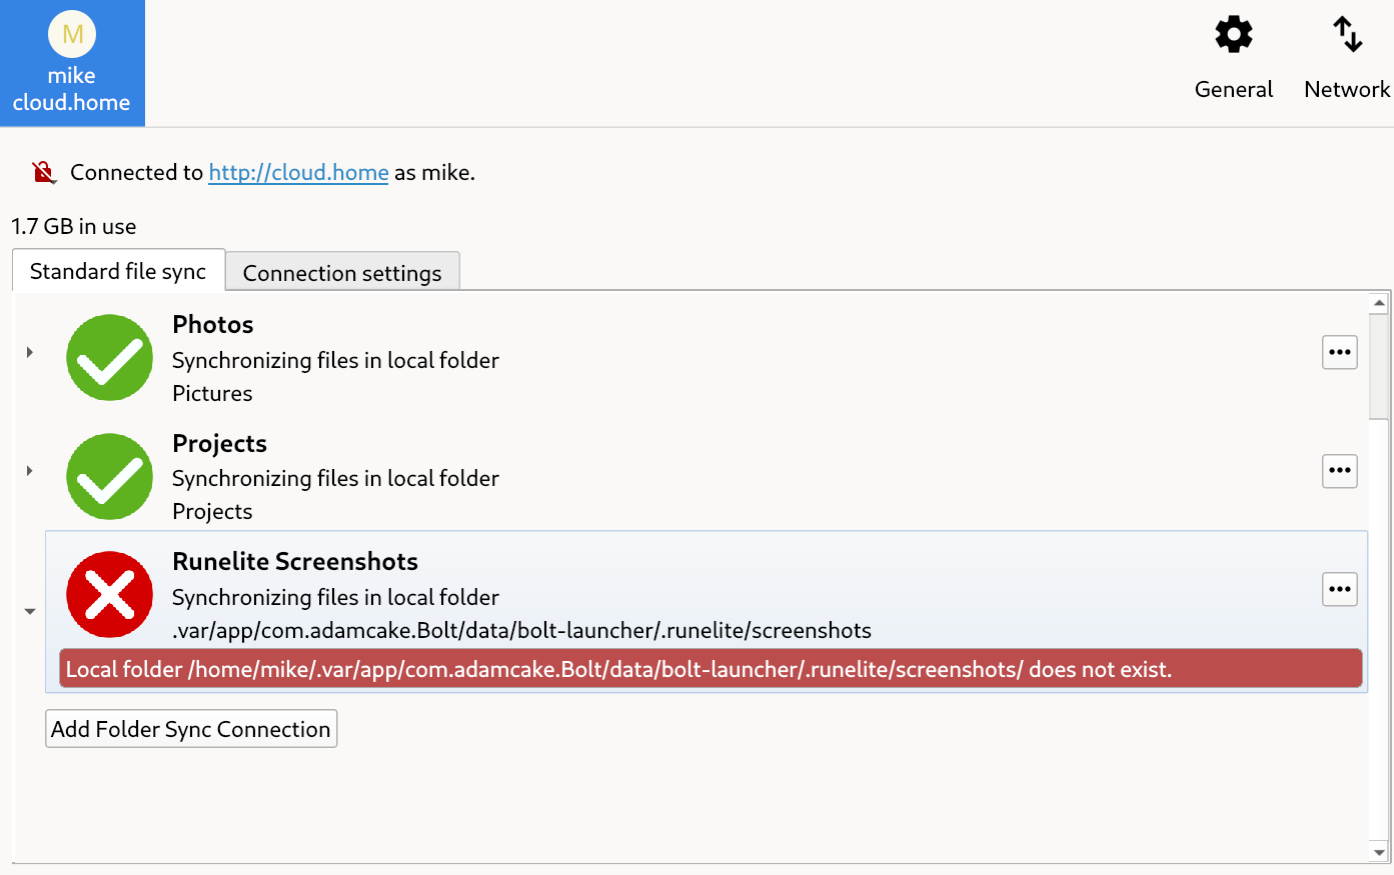Open the http://cloud.home link
Screen dimensions: 1394x875
298,172
